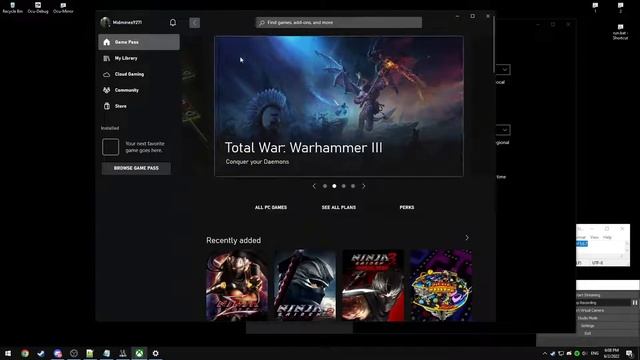This screenshot has height=360, width=640.
Task: Open the Ocu-Mirror desktop shortcut
Action: (x=63, y=7)
